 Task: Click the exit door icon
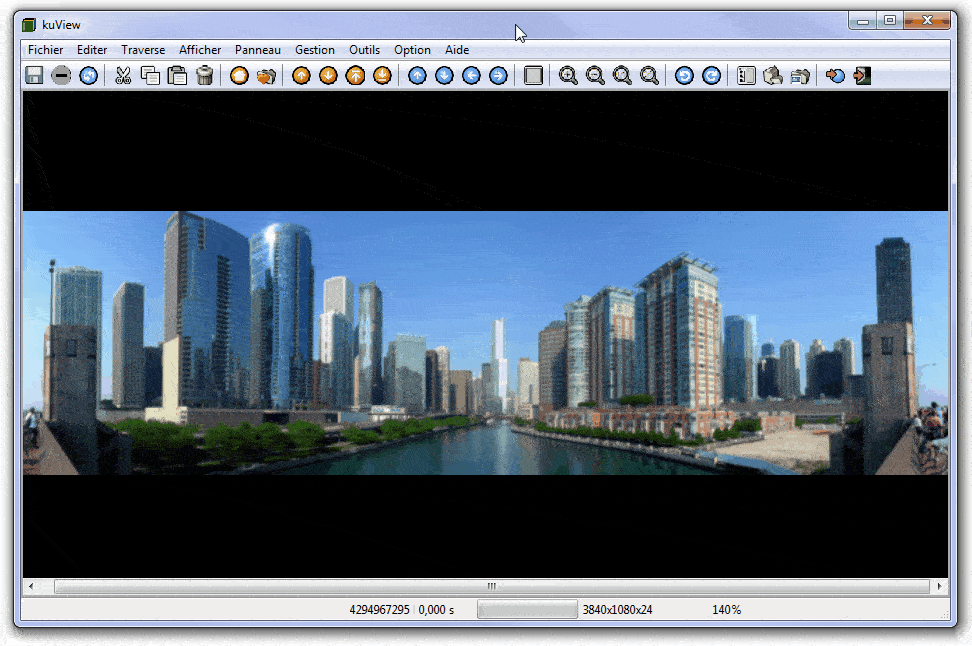point(862,76)
